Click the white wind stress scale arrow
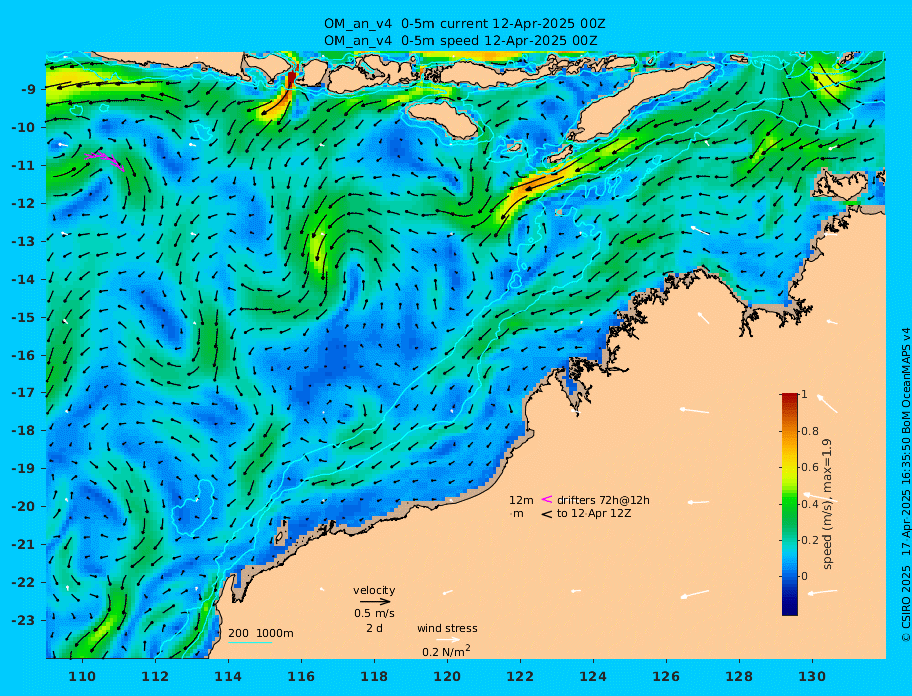This screenshot has width=912, height=696. point(448,640)
